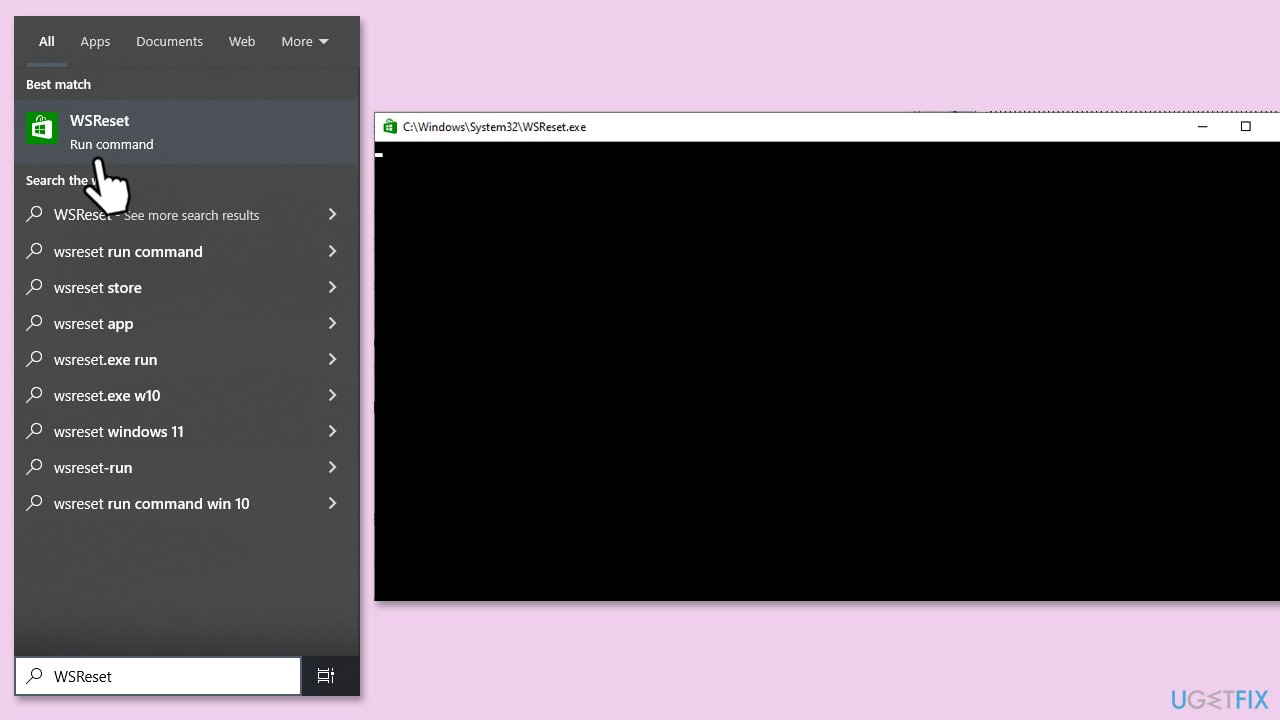
Task: Select the 'wsreset.exe run' web suggestion
Action: (186, 359)
